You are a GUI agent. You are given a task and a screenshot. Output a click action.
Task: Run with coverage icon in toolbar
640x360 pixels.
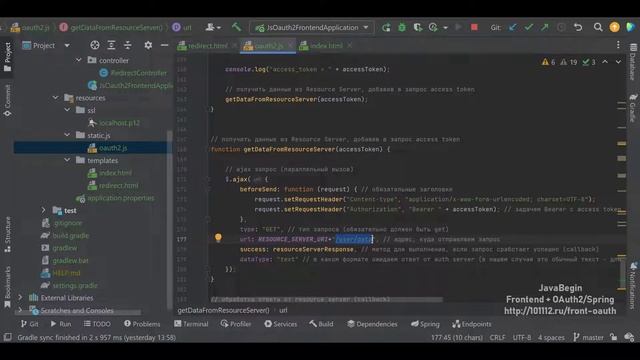(x=418, y=27)
